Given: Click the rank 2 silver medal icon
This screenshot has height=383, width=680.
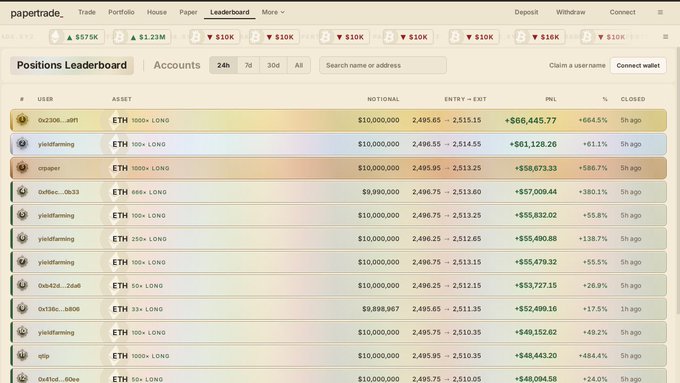Looking at the screenshot, I should coord(22,144).
